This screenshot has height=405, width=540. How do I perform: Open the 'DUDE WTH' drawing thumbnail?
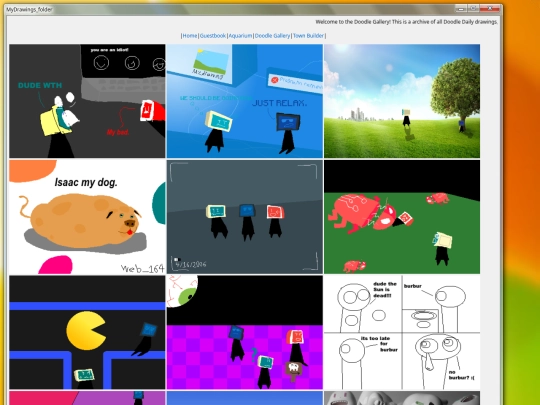(87, 101)
